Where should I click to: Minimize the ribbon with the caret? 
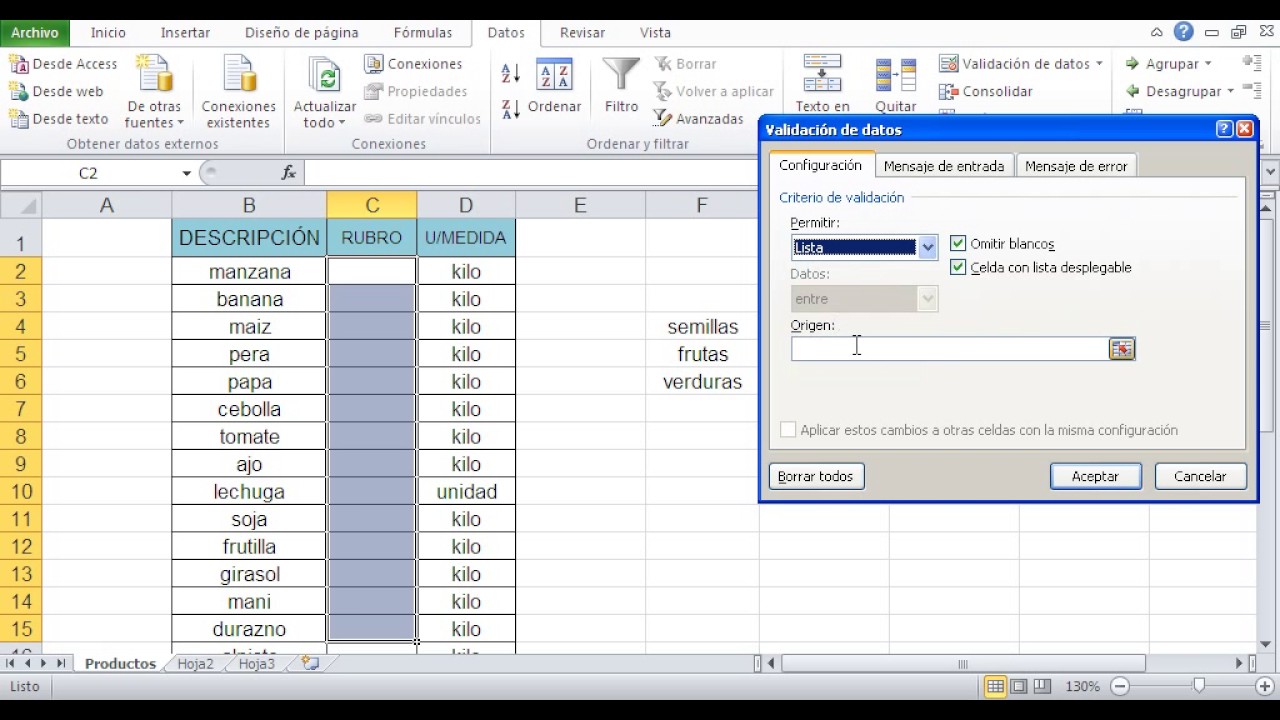point(1156,32)
